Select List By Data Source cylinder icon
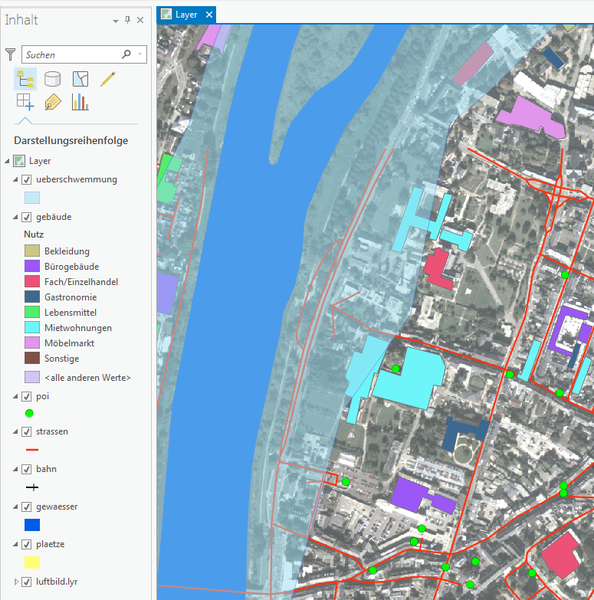This screenshot has height=600, width=594. 52,79
